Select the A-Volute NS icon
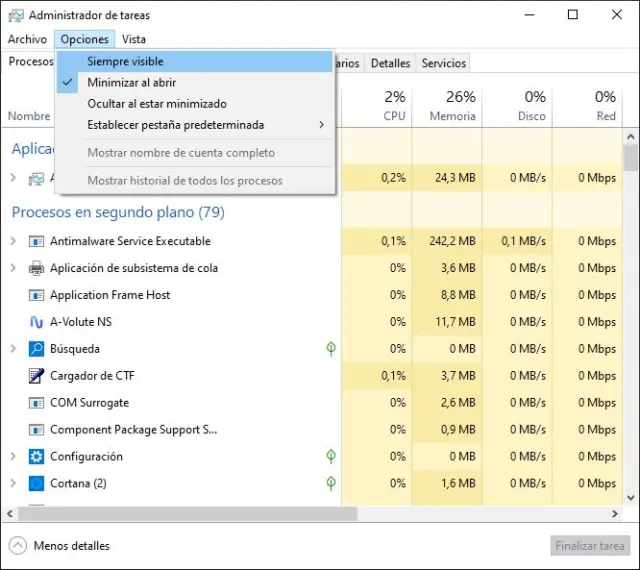This screenshot has width=640, height=570. click(x=36, y=322)
